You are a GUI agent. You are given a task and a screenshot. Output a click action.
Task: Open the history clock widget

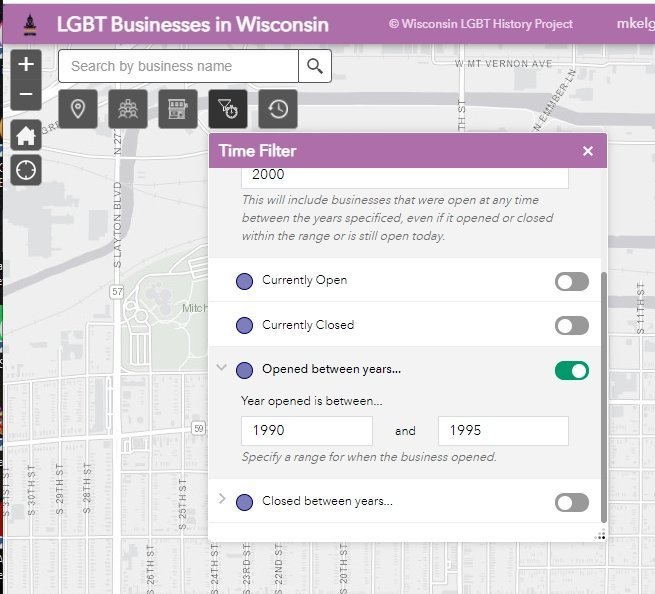[278, 109]
